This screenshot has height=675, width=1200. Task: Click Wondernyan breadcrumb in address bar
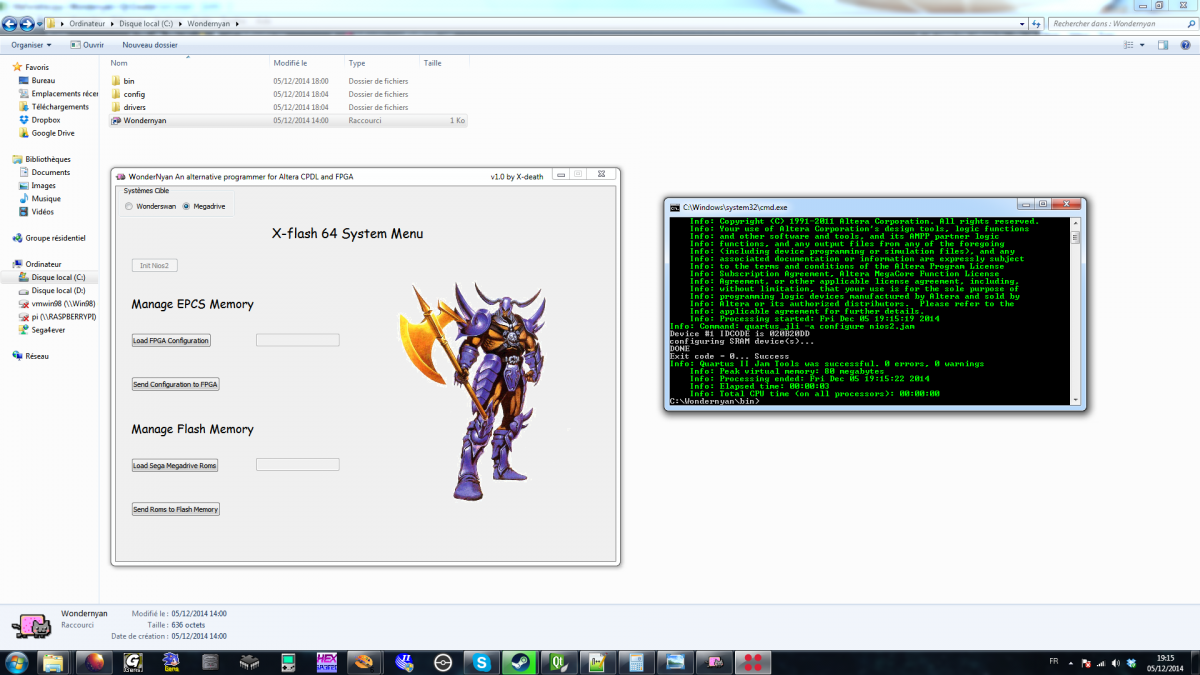(x=207, y=23)
